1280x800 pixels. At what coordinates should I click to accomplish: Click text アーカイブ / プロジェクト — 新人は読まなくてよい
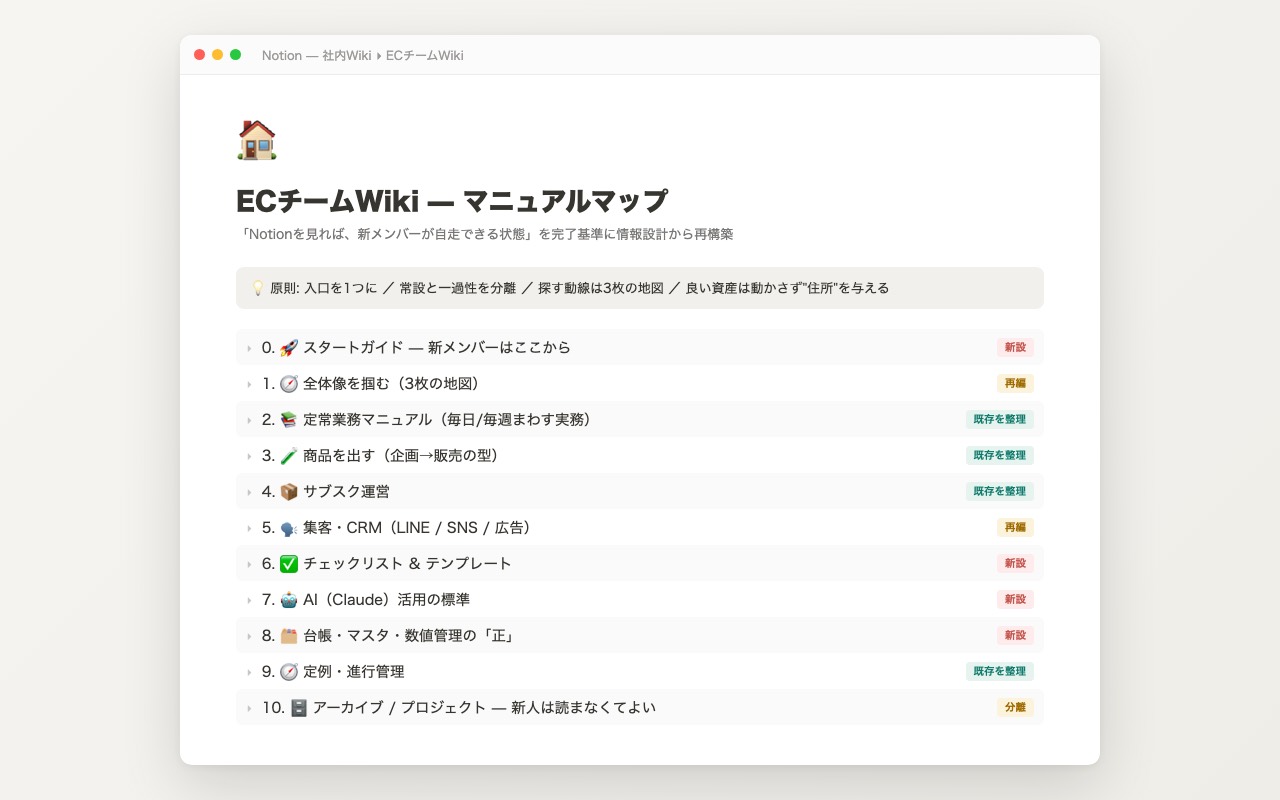[484, 708]
